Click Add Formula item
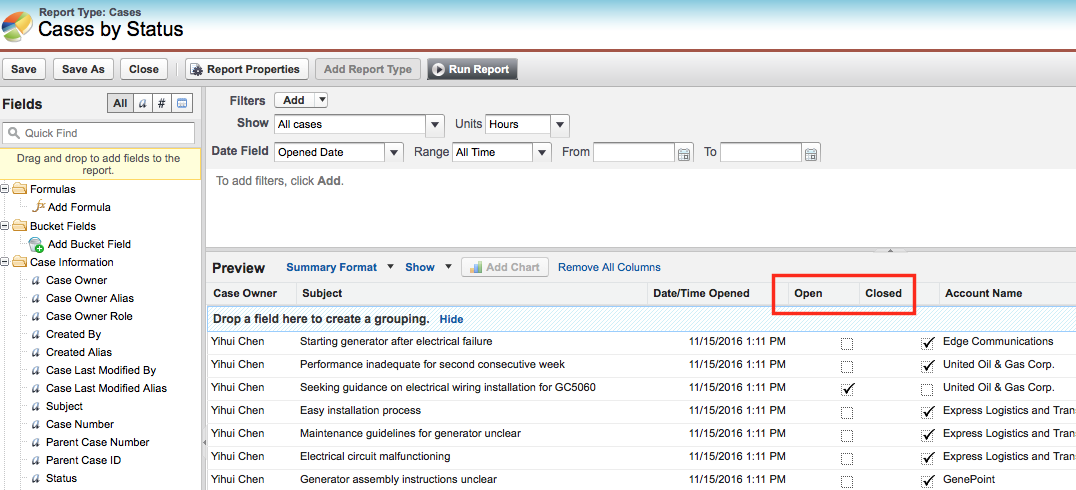The width and height of the screenshot is (1076, 490). tap(79, 207)
